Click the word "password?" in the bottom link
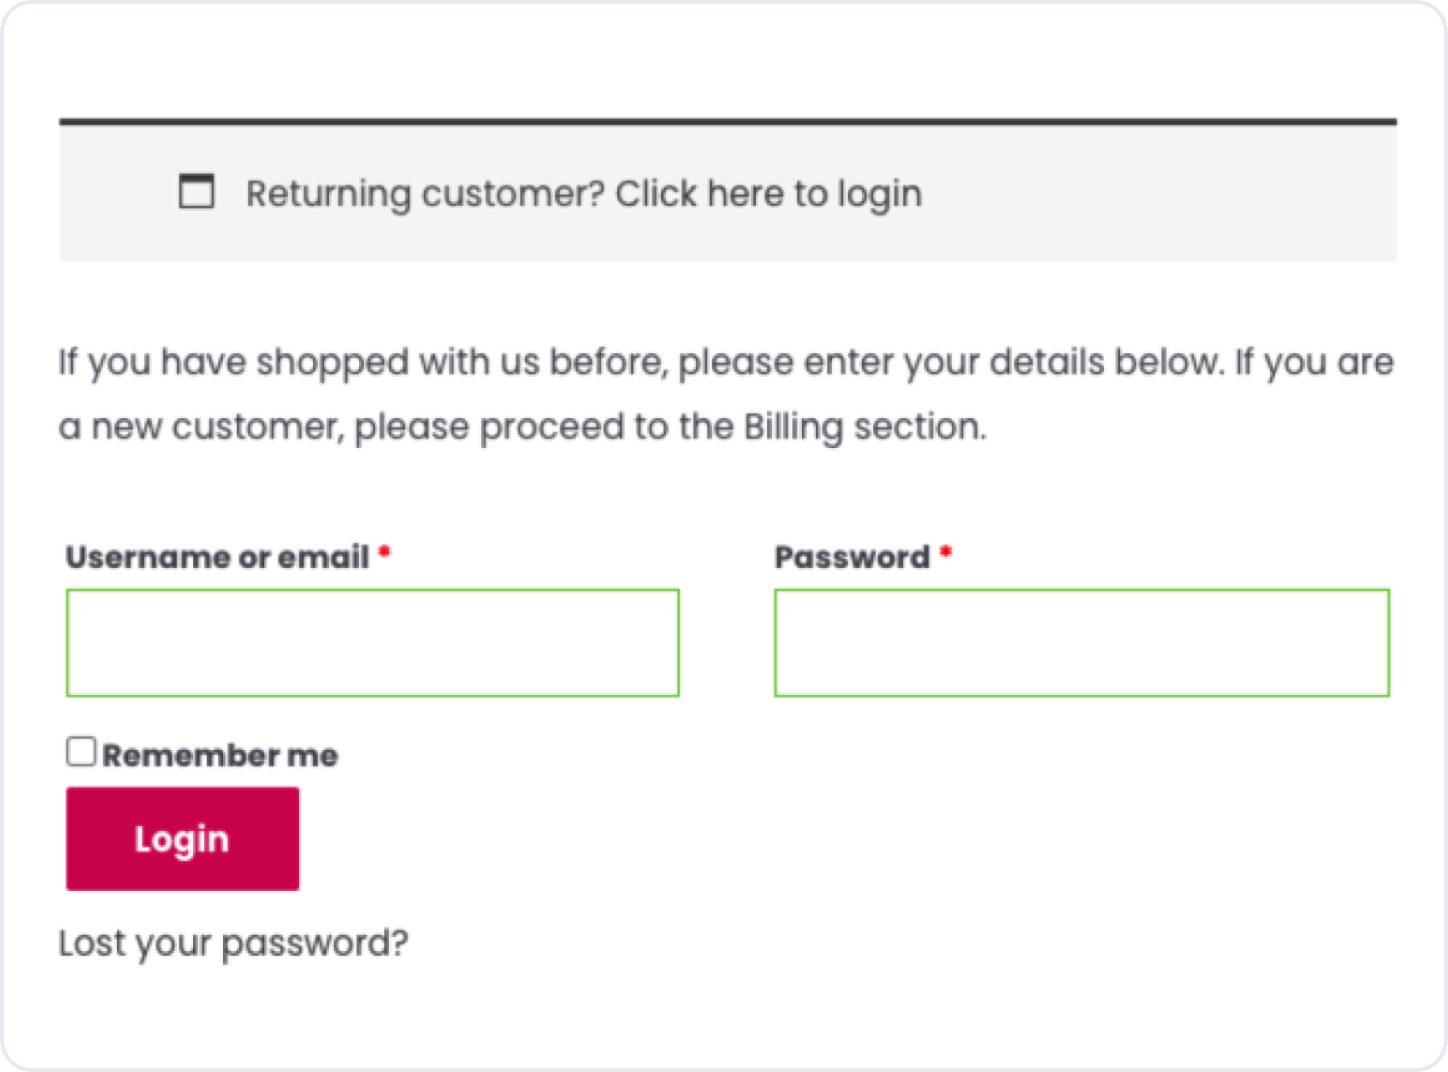Screen dimensions: 1448x1072 [x=314, y=943]
